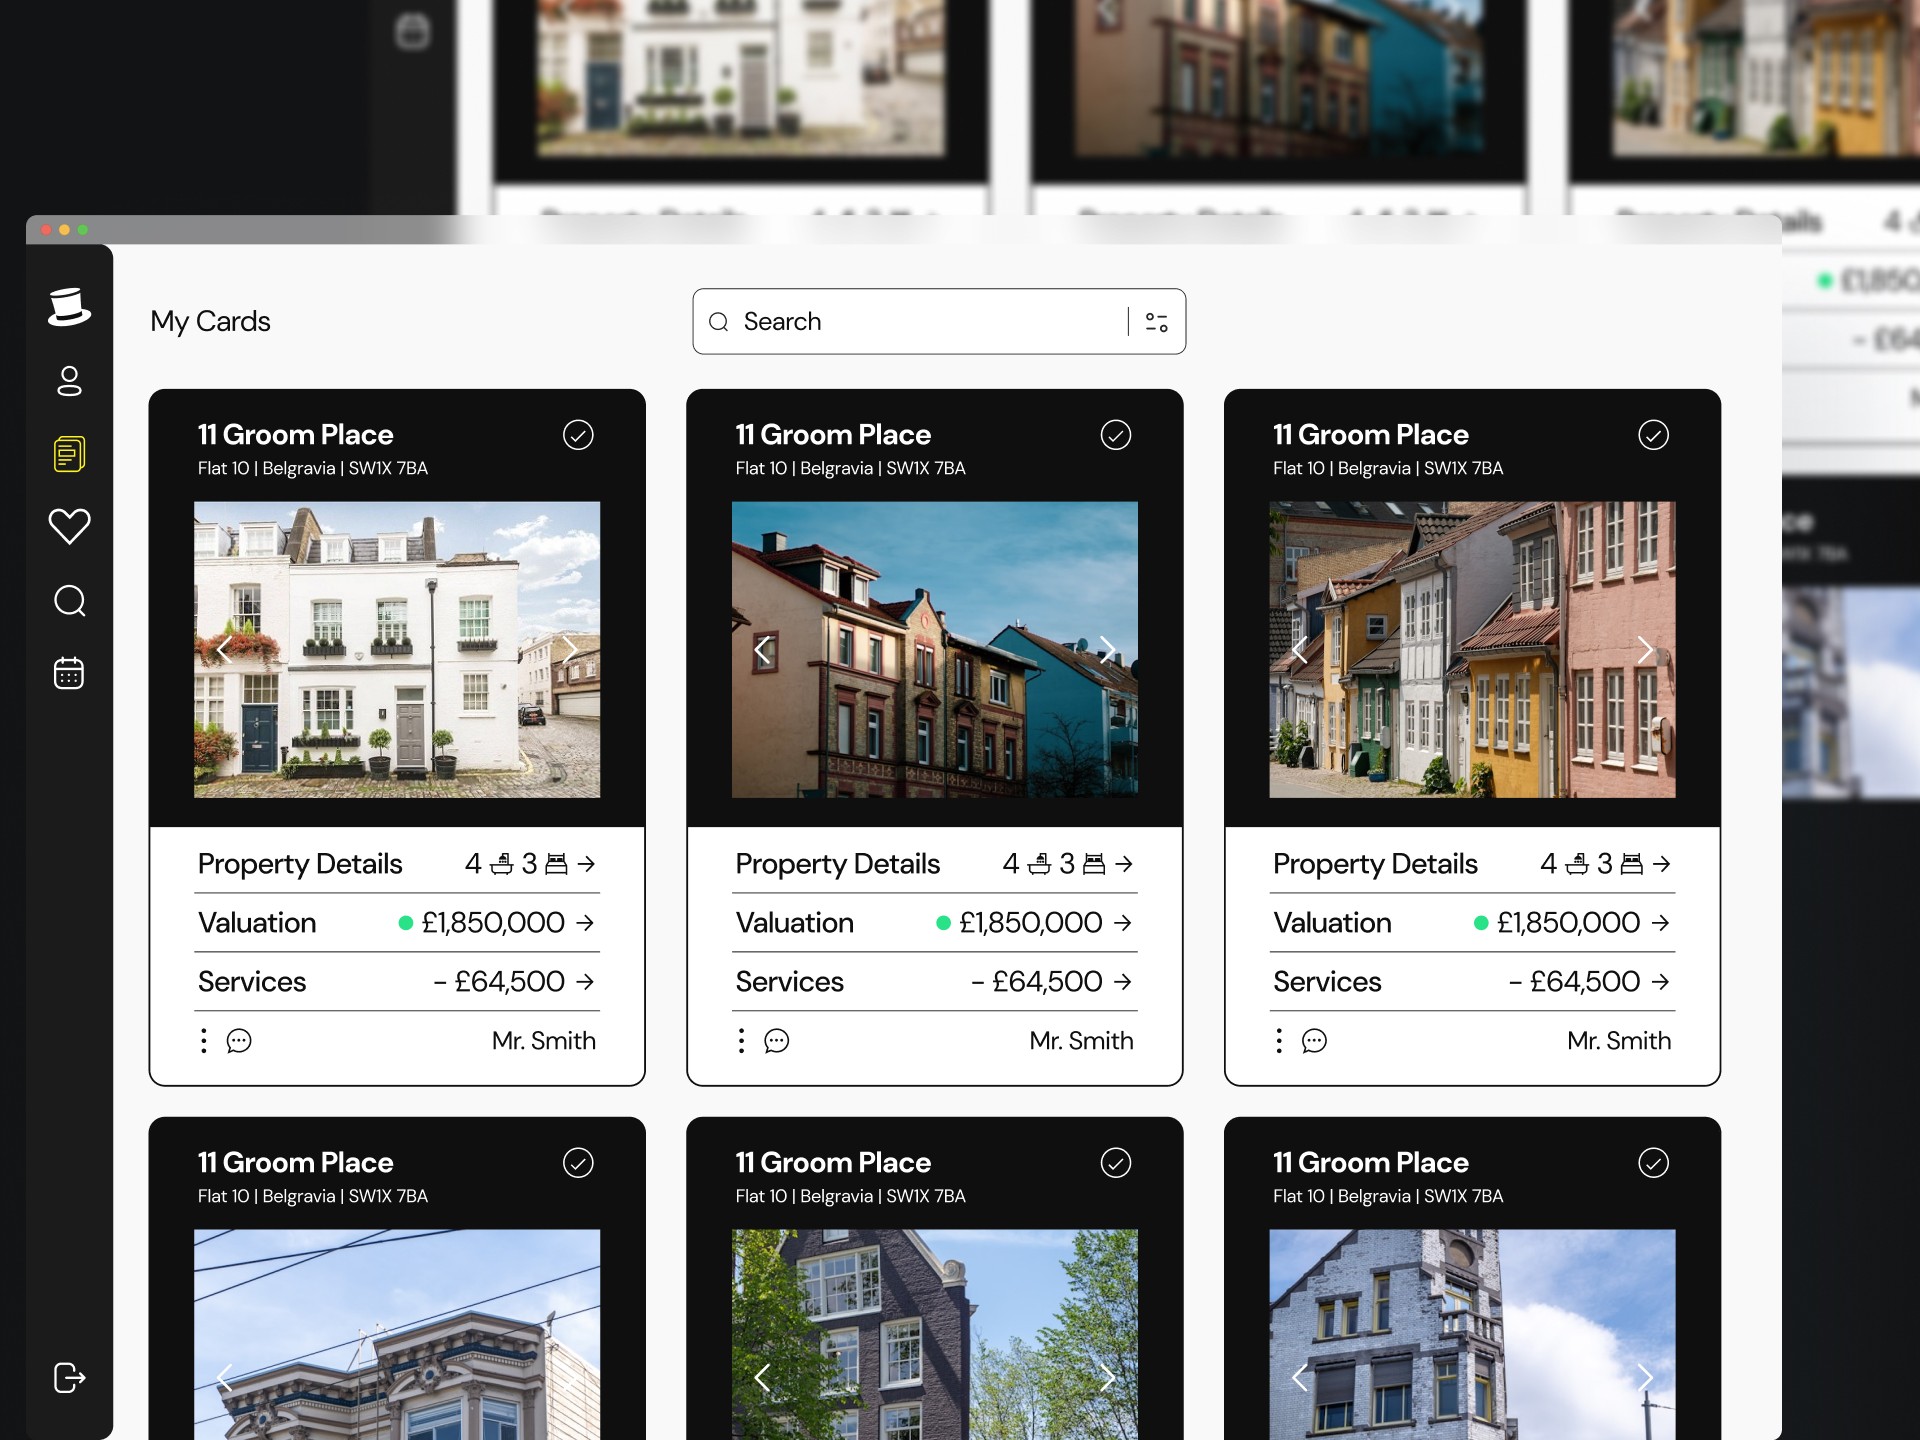The width and height of the screenshot is (1920, 1440).
Task: Show next photo on white house card
Action: [x=571, y=650]
